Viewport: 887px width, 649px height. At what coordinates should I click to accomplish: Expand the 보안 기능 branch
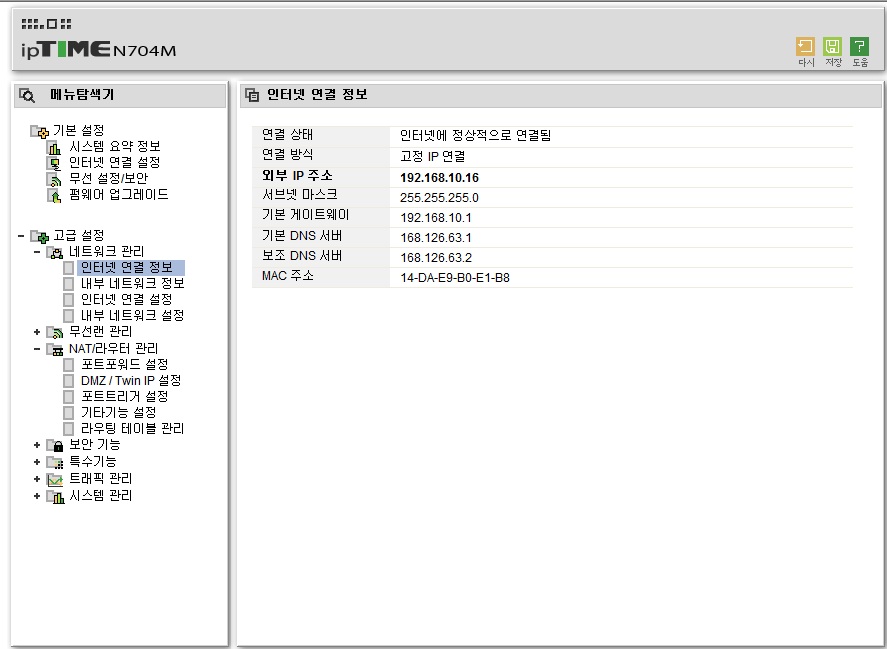pyautogui.click(x=37, y=445)
